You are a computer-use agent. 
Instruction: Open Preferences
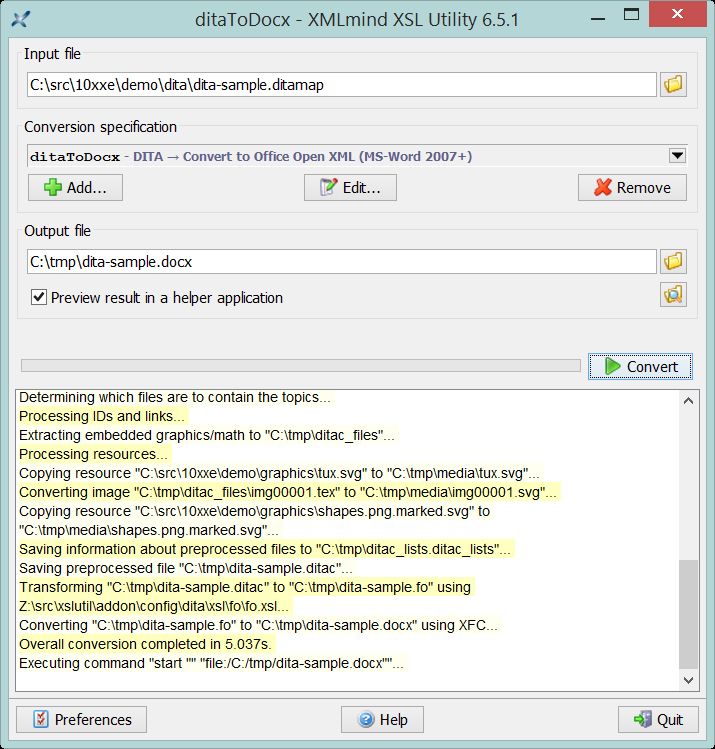point(82,719)
